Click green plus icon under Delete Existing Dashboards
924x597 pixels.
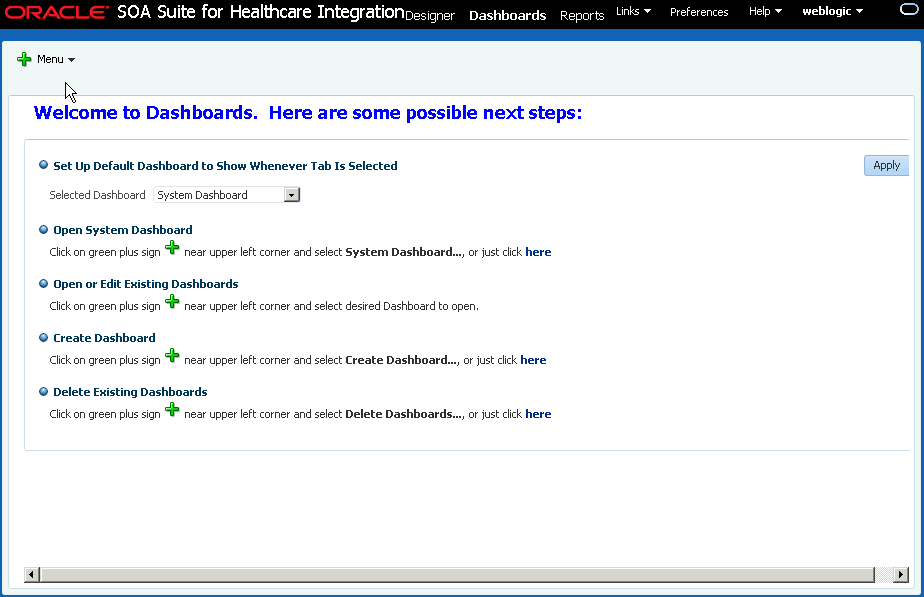click(x=172, y=410)
